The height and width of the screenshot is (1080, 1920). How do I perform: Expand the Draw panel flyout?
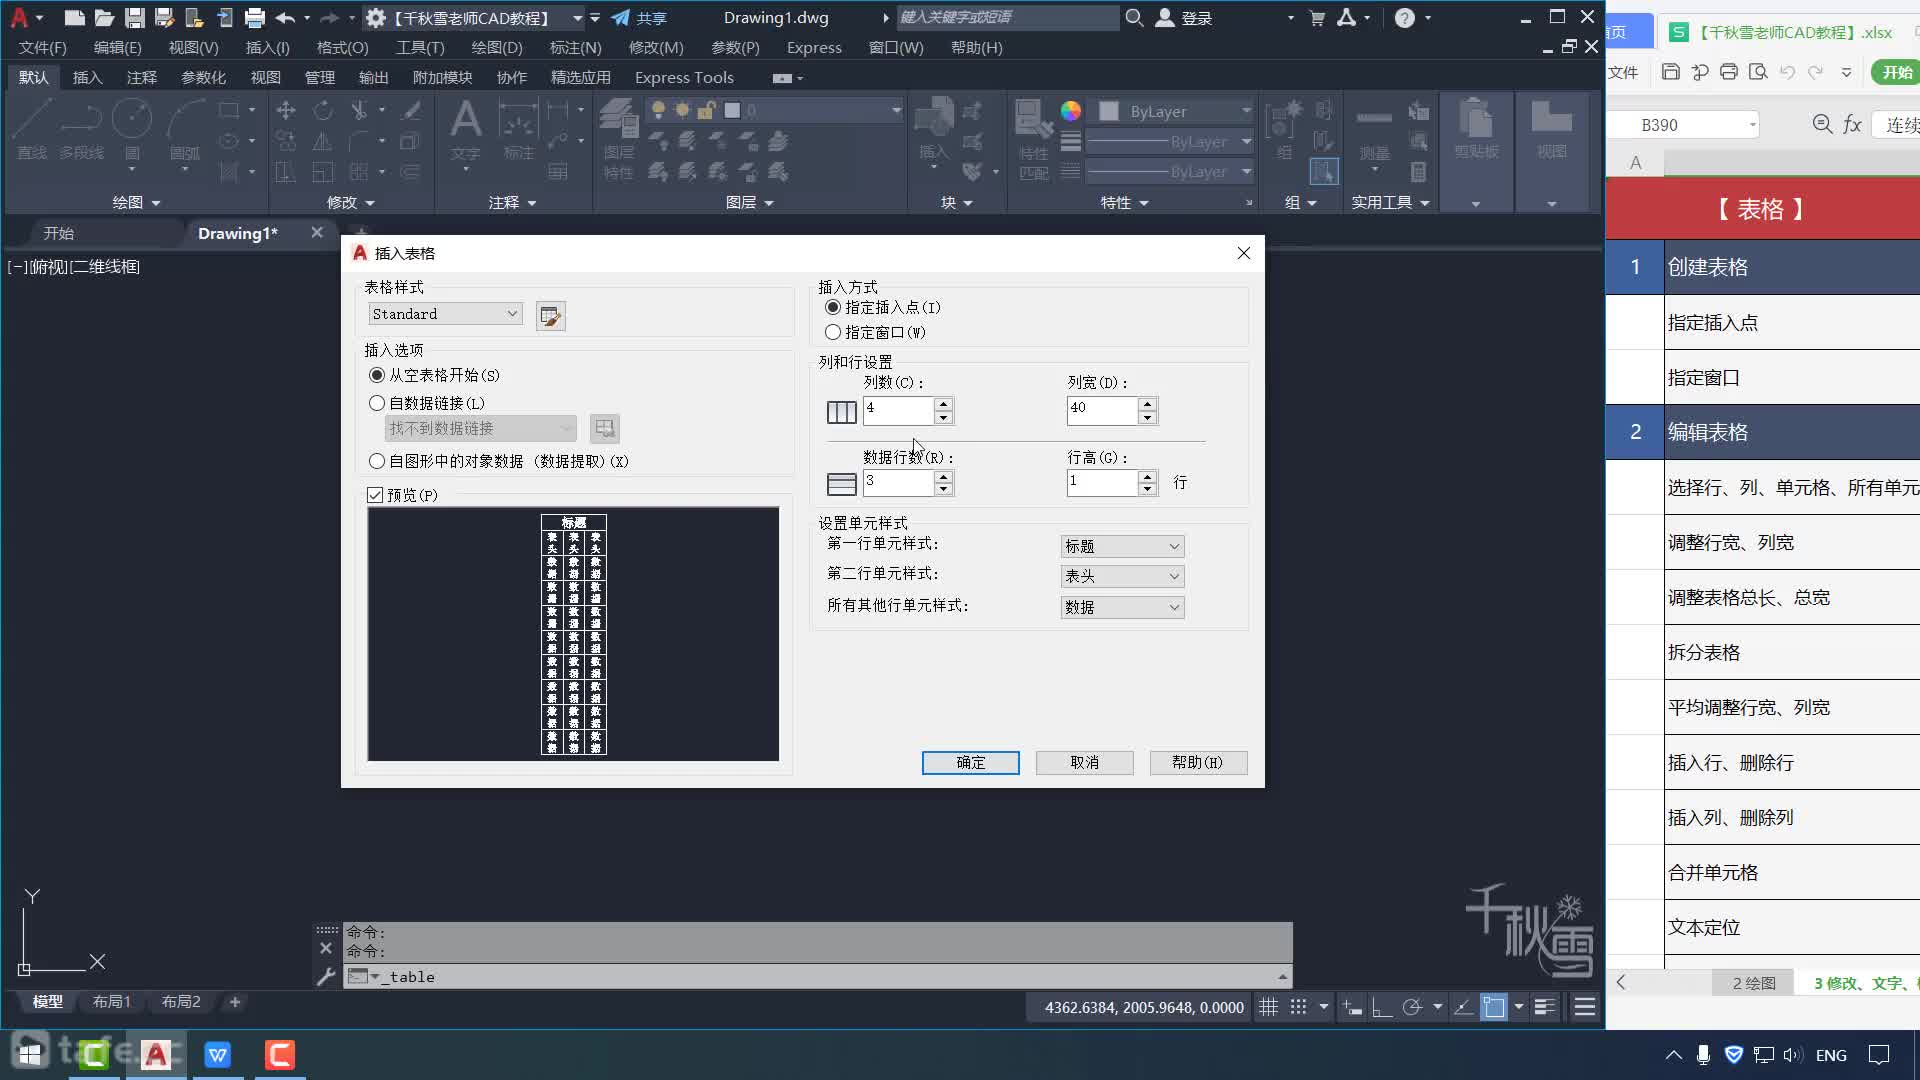pyautogui.click(x=136, y=202)
